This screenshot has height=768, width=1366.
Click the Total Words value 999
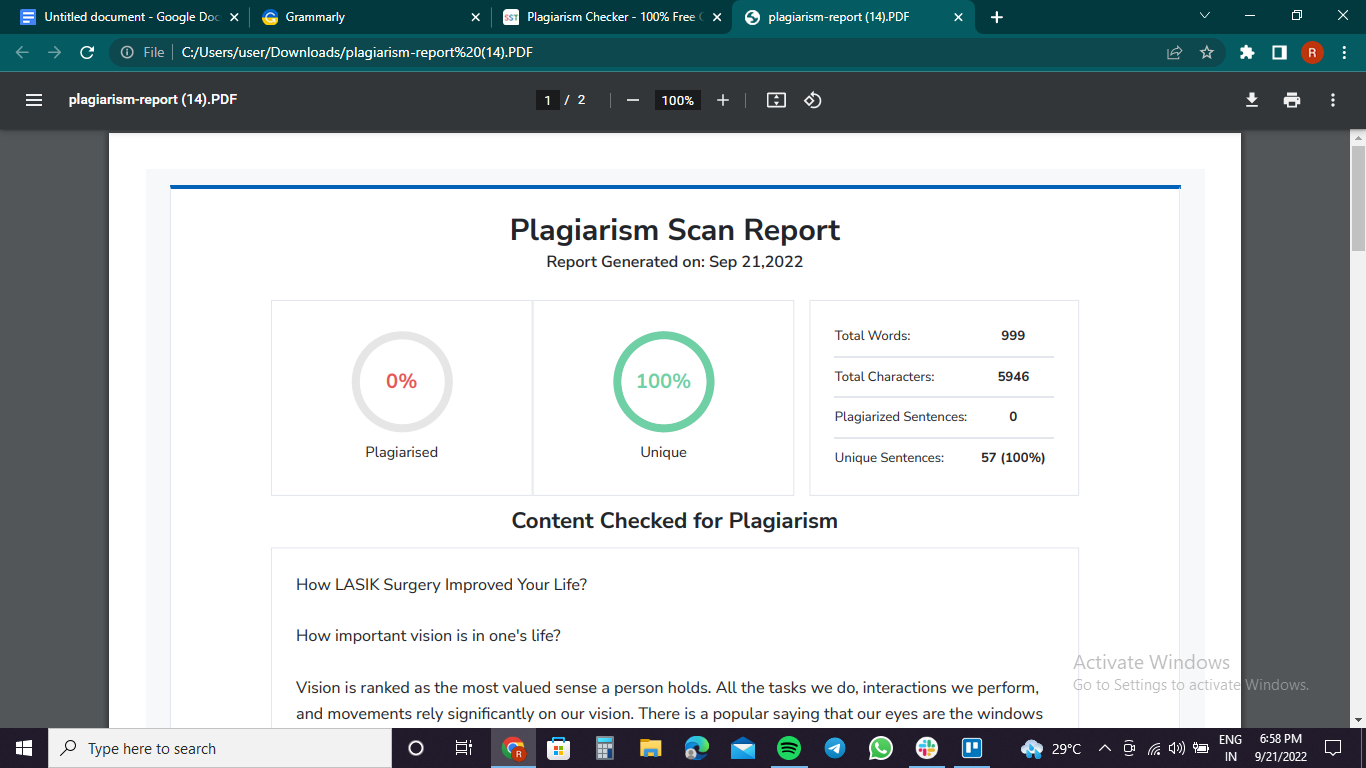point(1013,336)
